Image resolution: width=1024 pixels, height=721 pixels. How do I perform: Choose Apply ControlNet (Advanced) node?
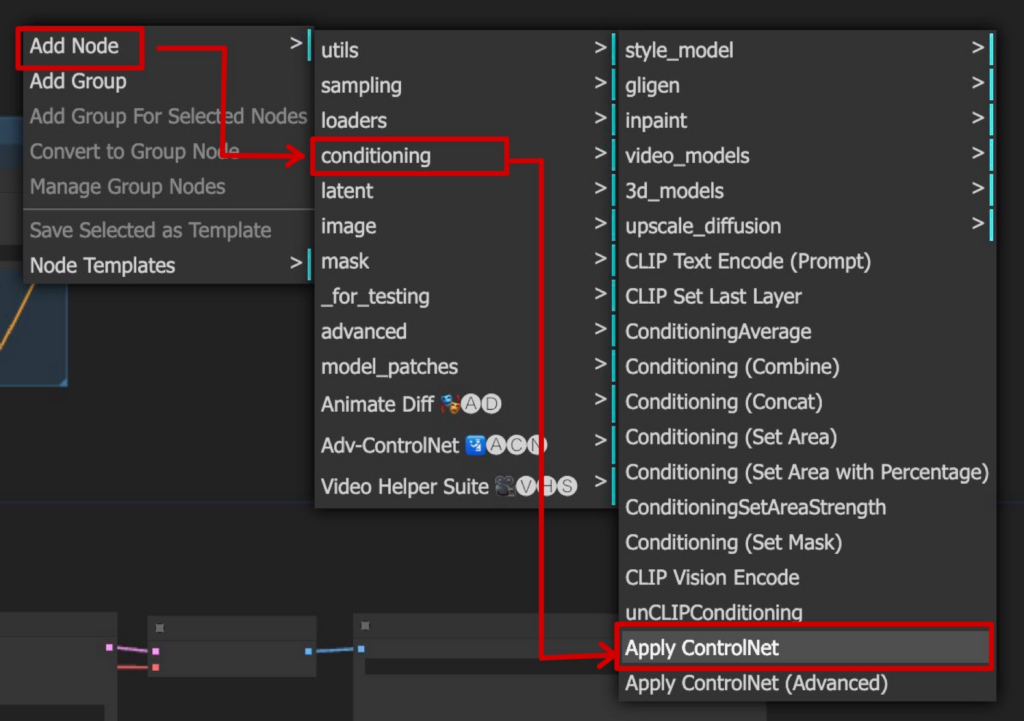coord(756,684)
